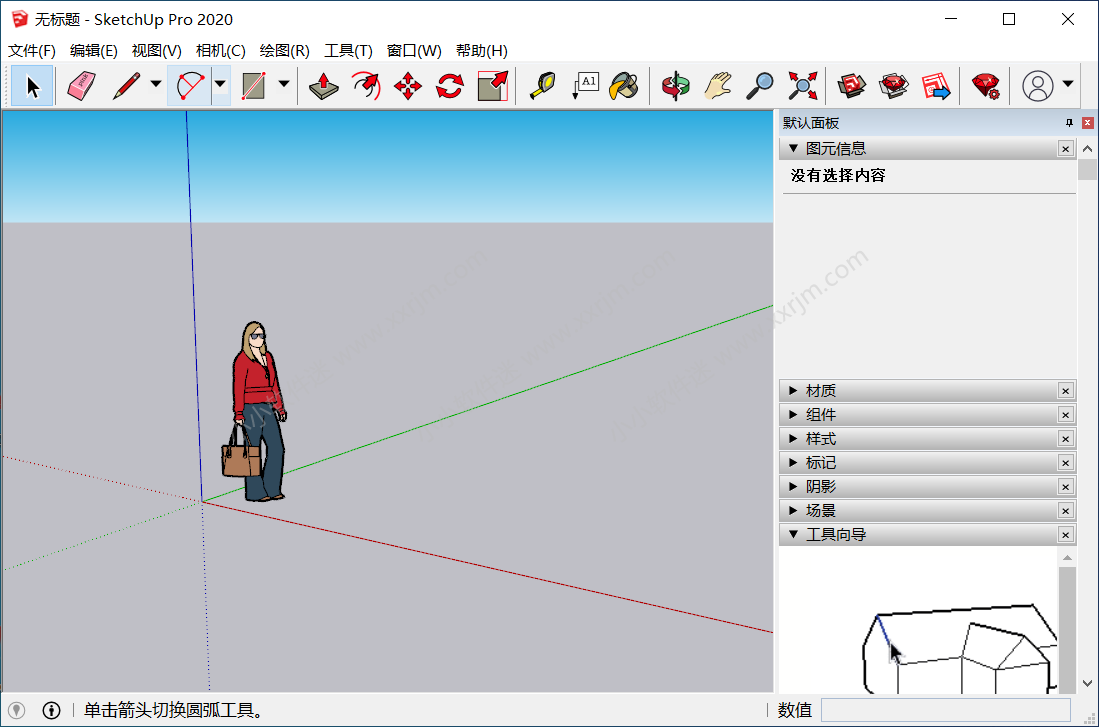The width and height of the screenshot is (1099, 727).
Task: Open the account dropdown arrow
Action: coord(1067,84)
